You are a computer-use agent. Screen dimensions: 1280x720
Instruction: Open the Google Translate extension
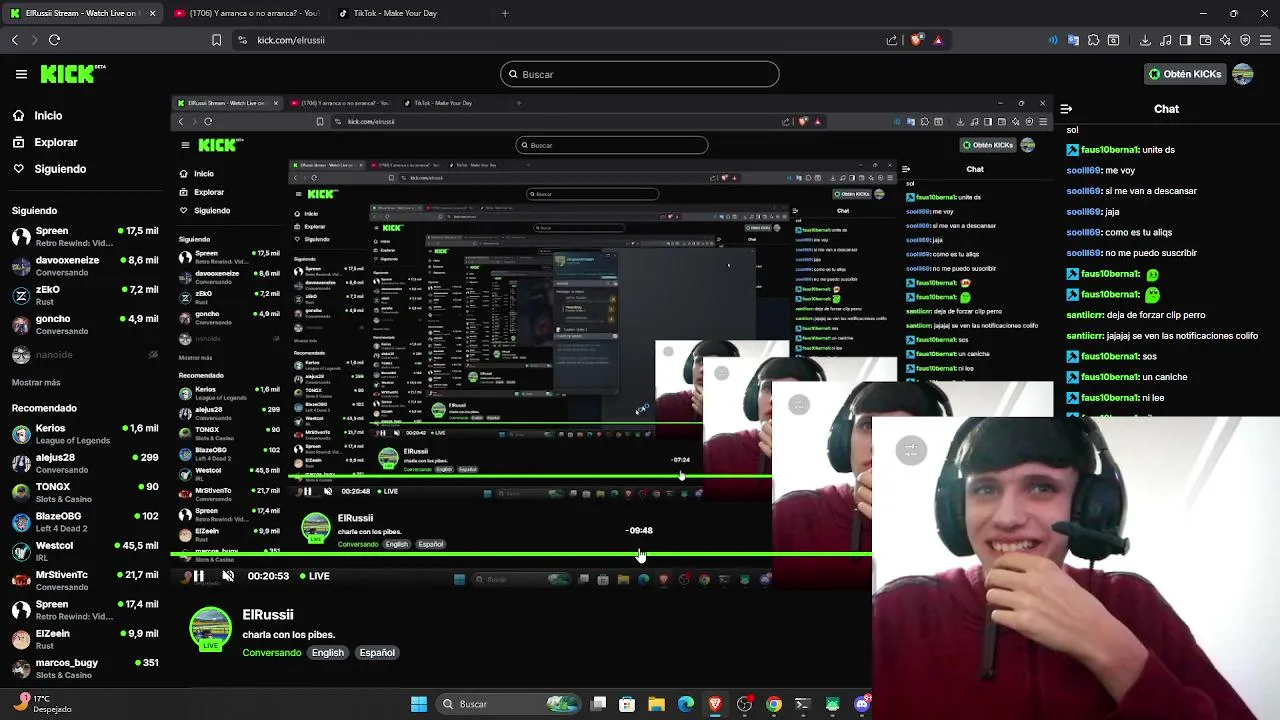pos(1073,40)
